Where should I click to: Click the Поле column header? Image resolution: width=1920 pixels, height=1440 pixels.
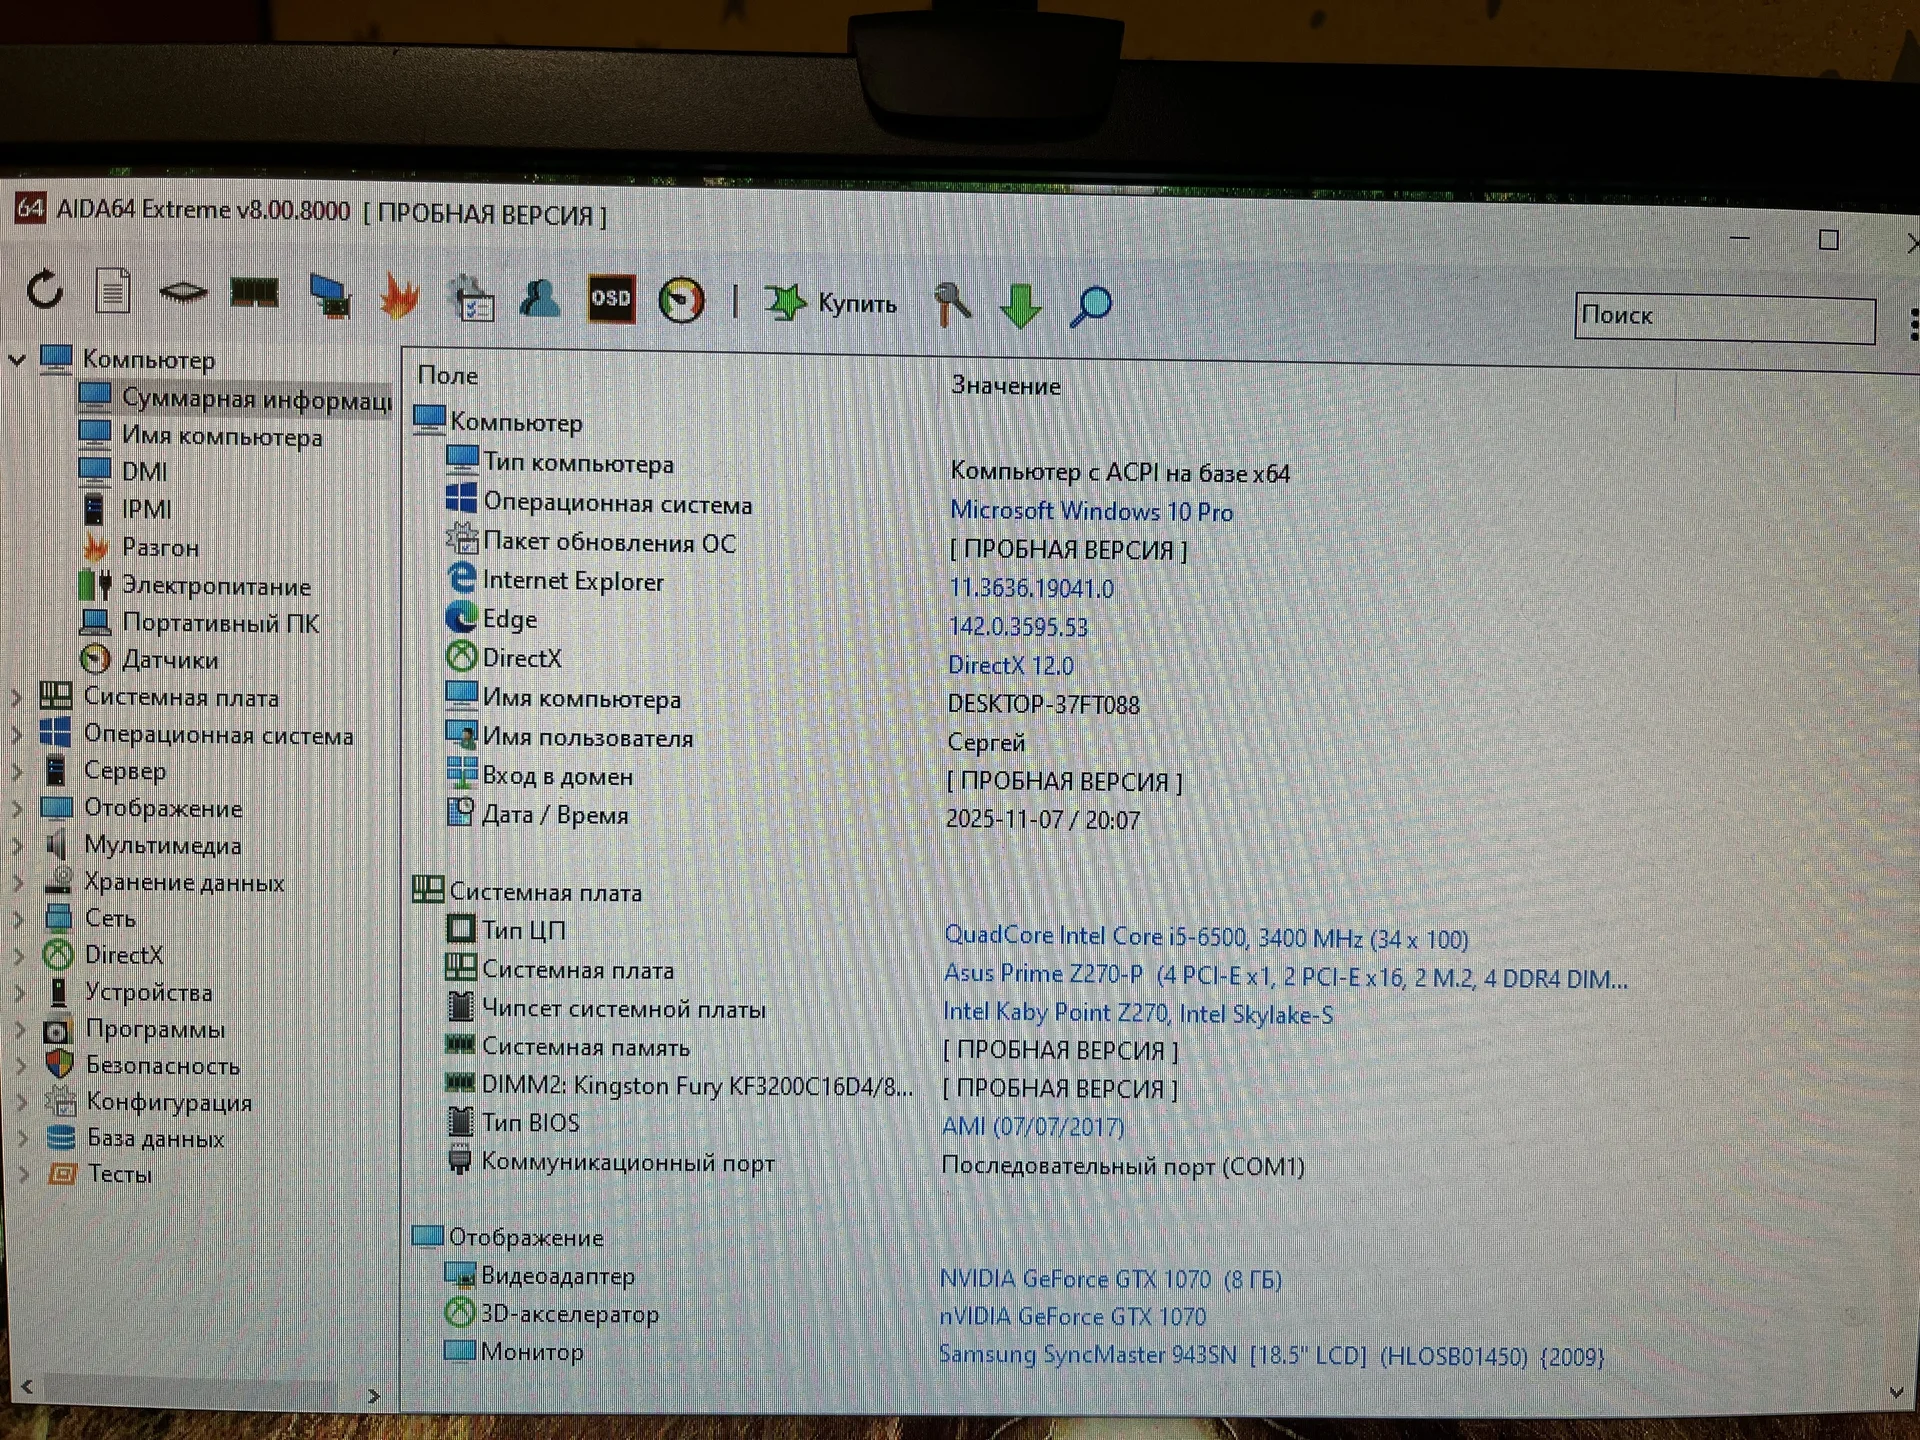click(448, 375)
